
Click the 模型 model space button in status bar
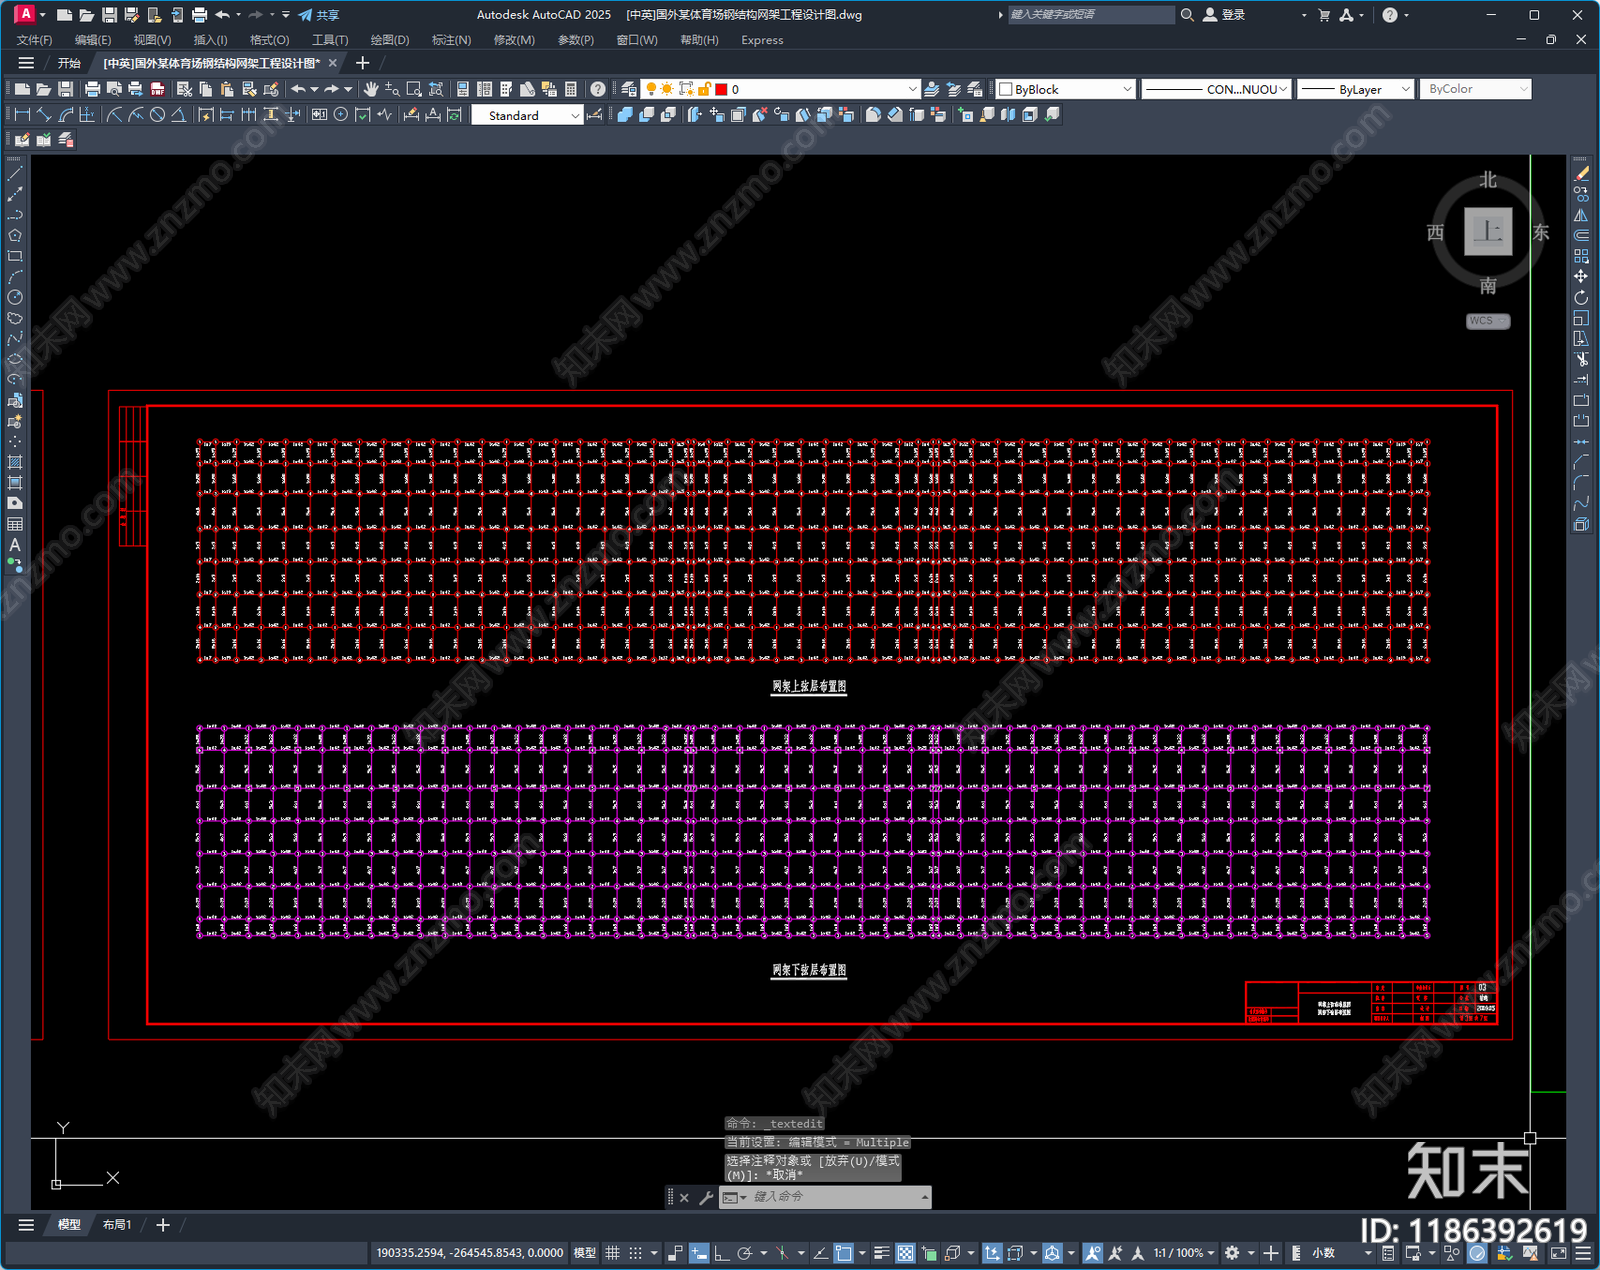[585, 1253]
